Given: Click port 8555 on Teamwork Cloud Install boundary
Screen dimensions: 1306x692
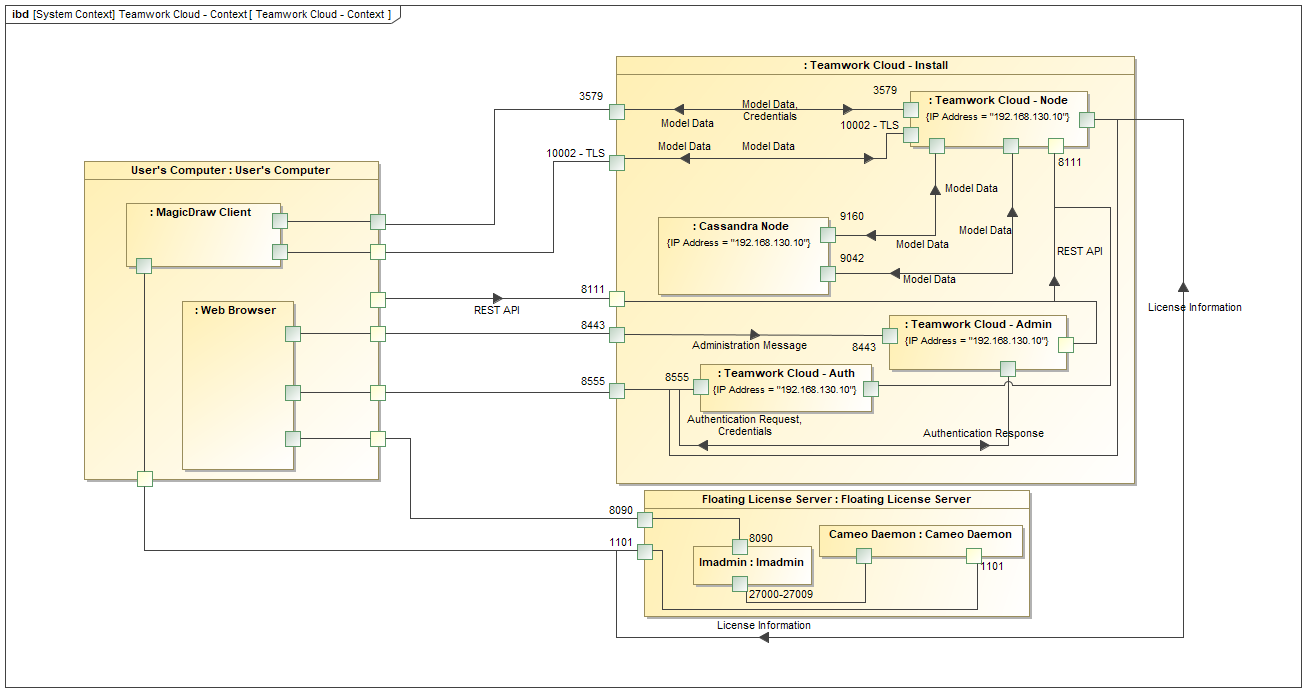Looking at the screenshot, I should [x=617, y=390].
